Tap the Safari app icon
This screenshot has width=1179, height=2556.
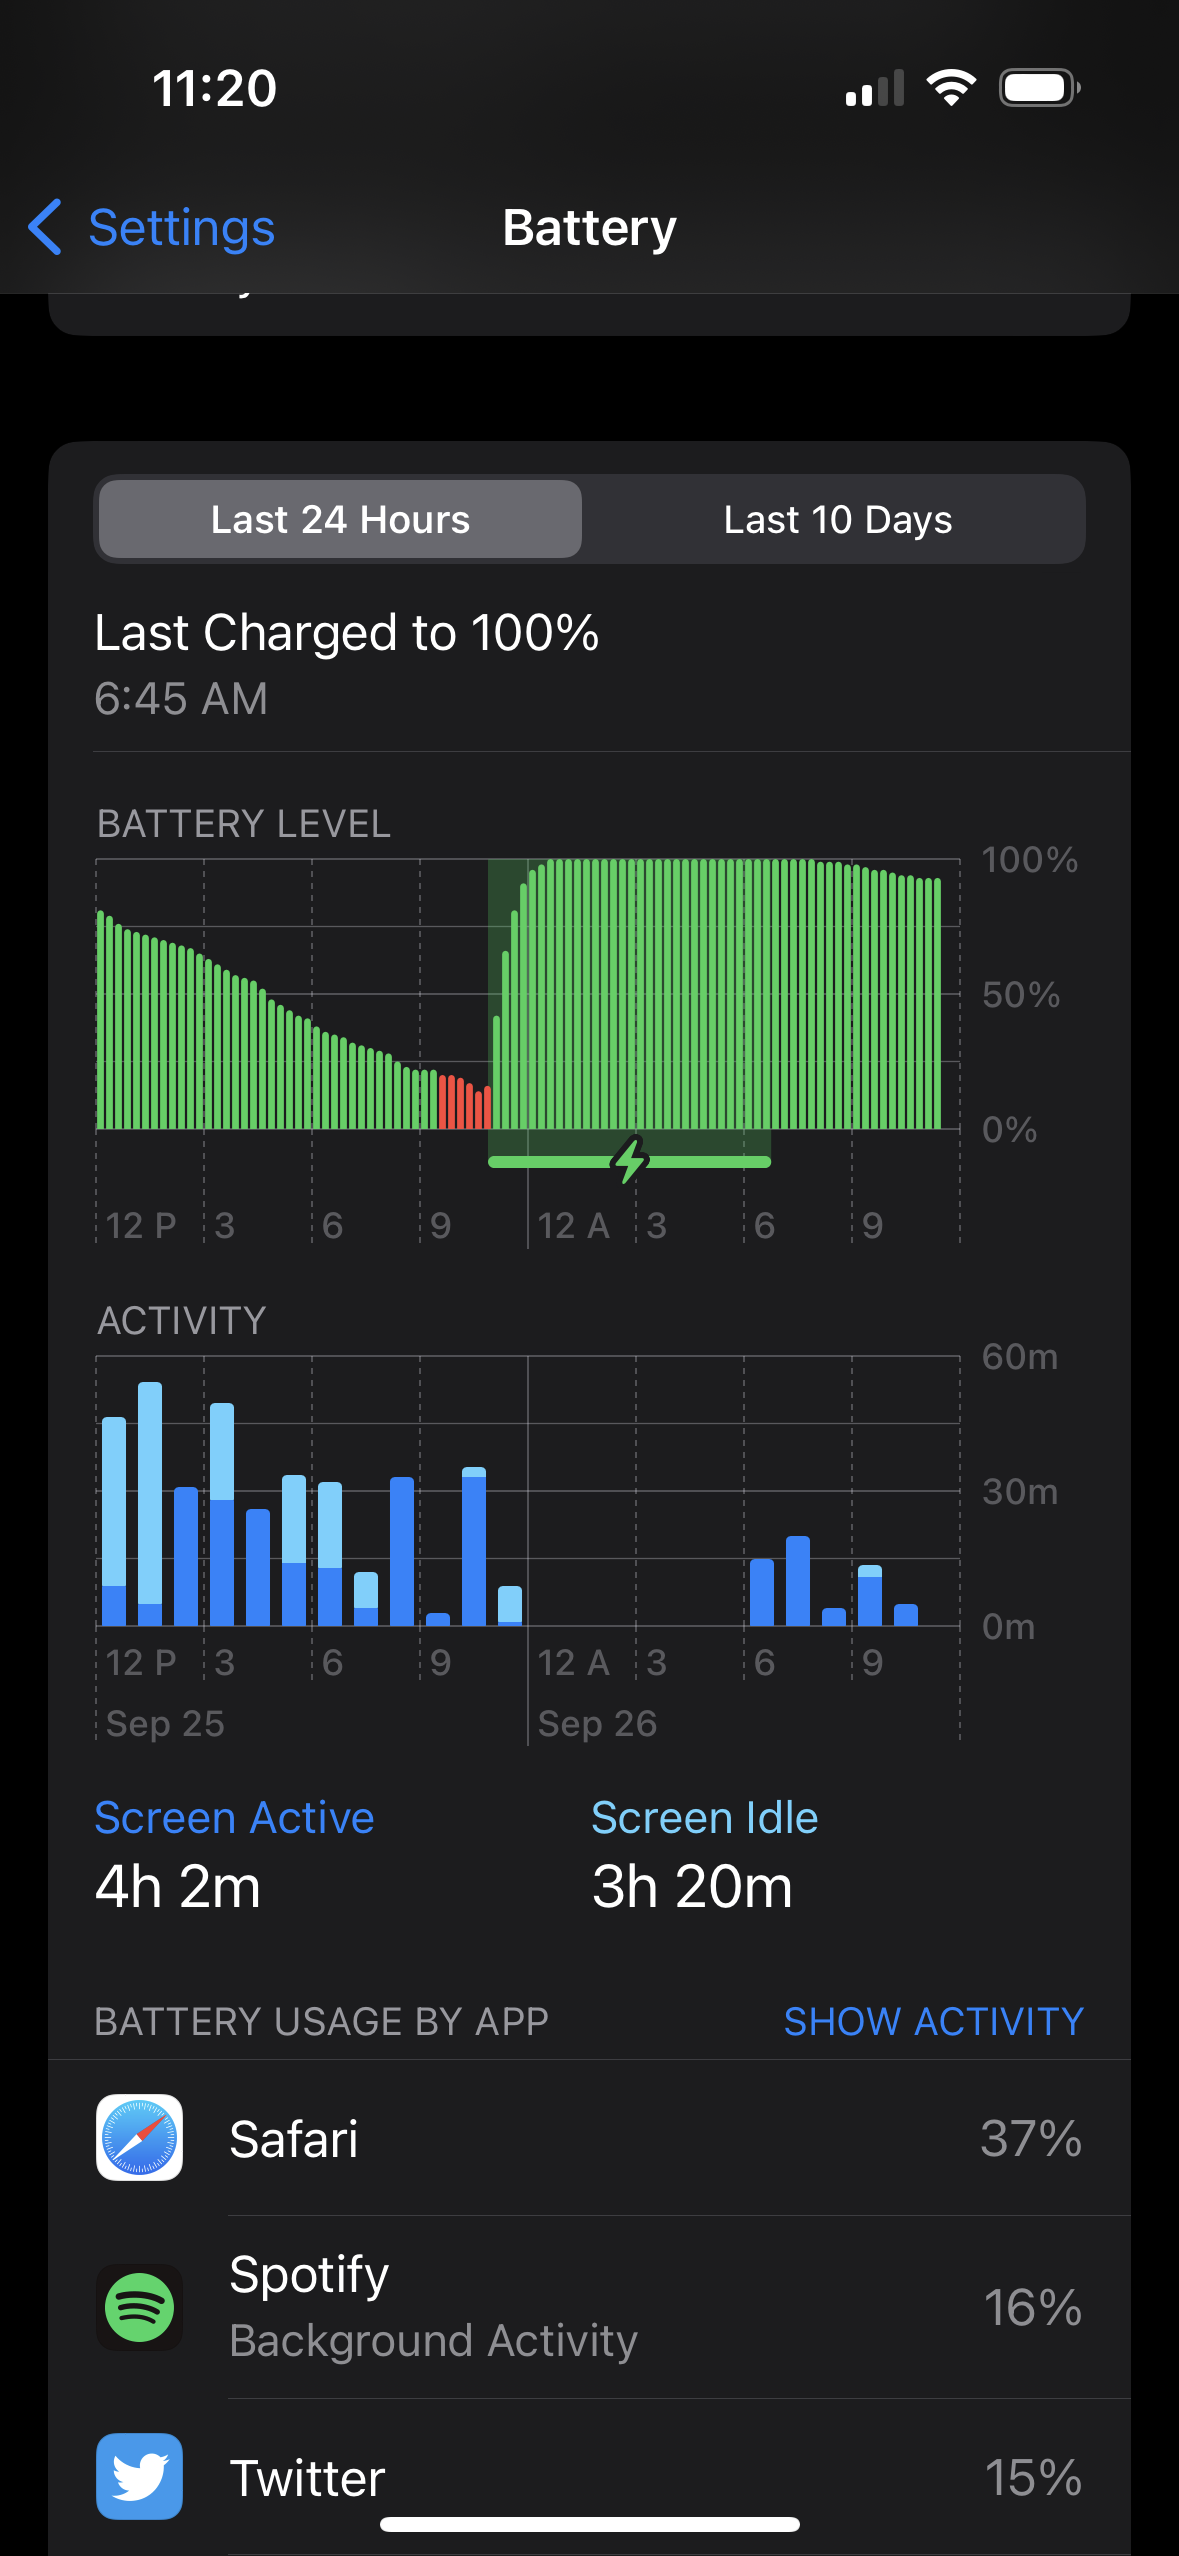click(139, 2137)
